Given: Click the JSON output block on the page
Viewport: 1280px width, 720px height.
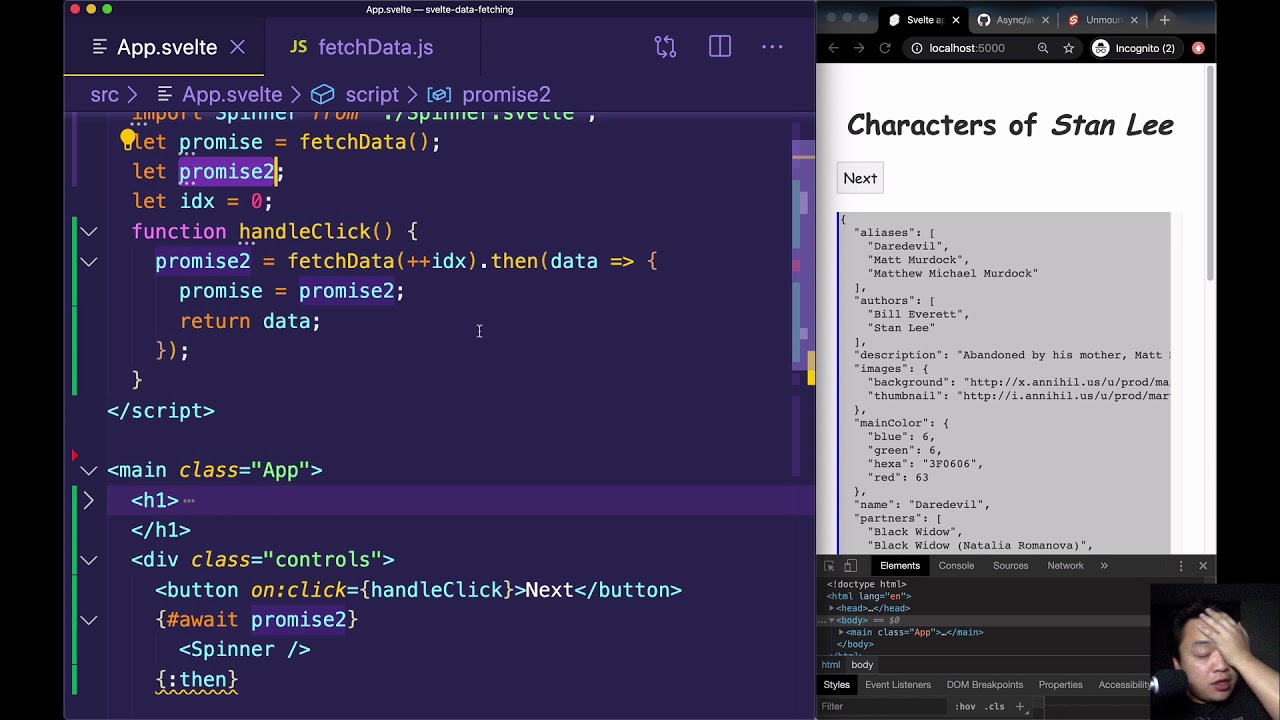Looking at the screenshot, I should (1003, 382).
